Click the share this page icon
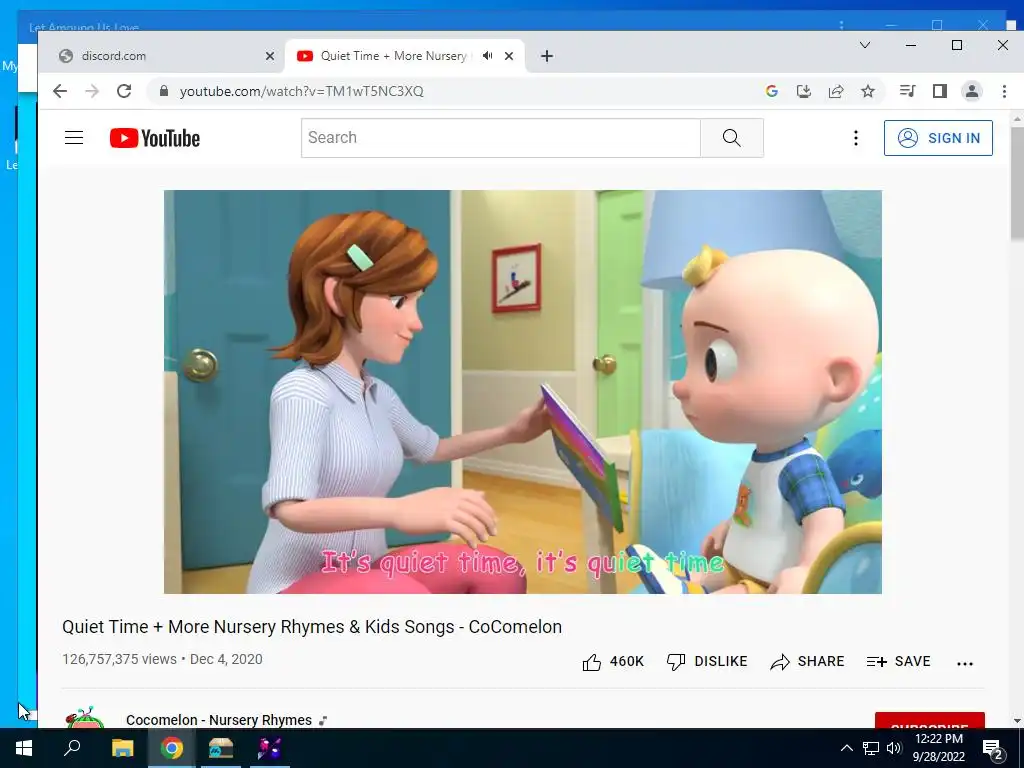The width and height of the screenshot is (1024, 768). pos(836,91)
